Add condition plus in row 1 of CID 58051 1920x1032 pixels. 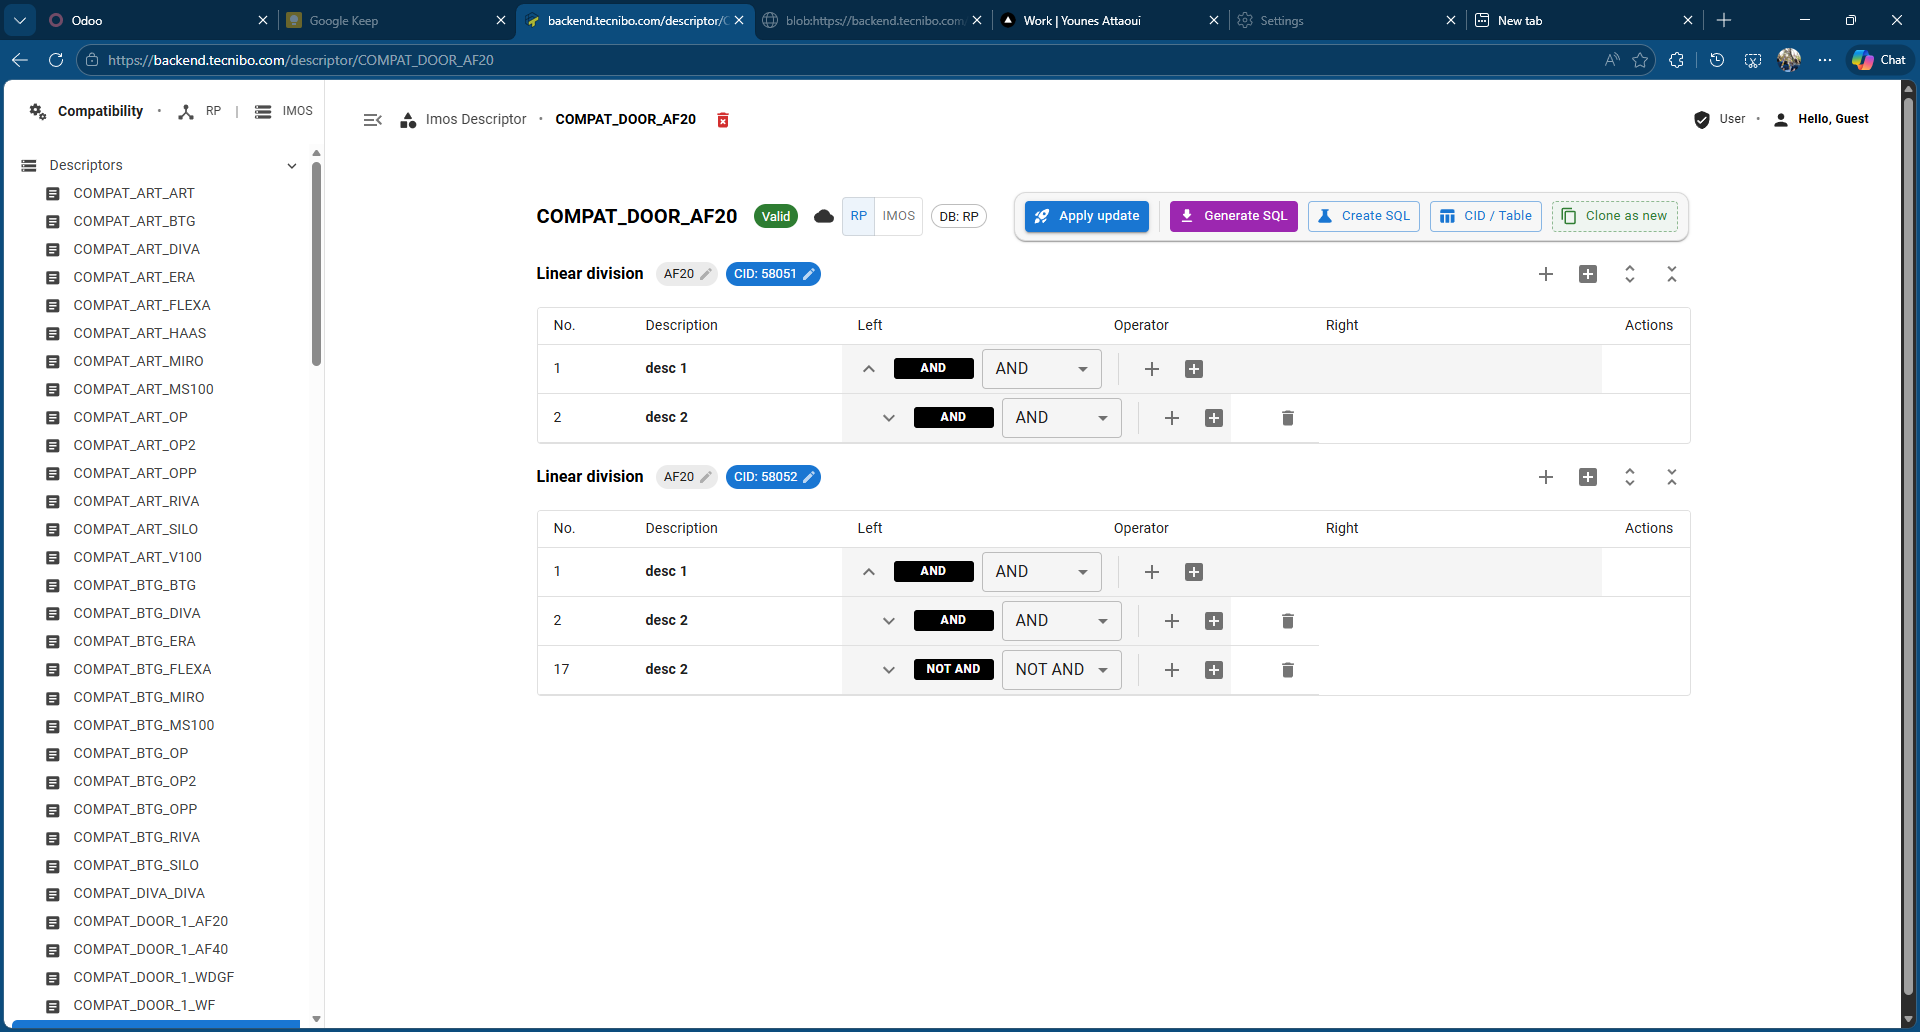[1152, 369]
